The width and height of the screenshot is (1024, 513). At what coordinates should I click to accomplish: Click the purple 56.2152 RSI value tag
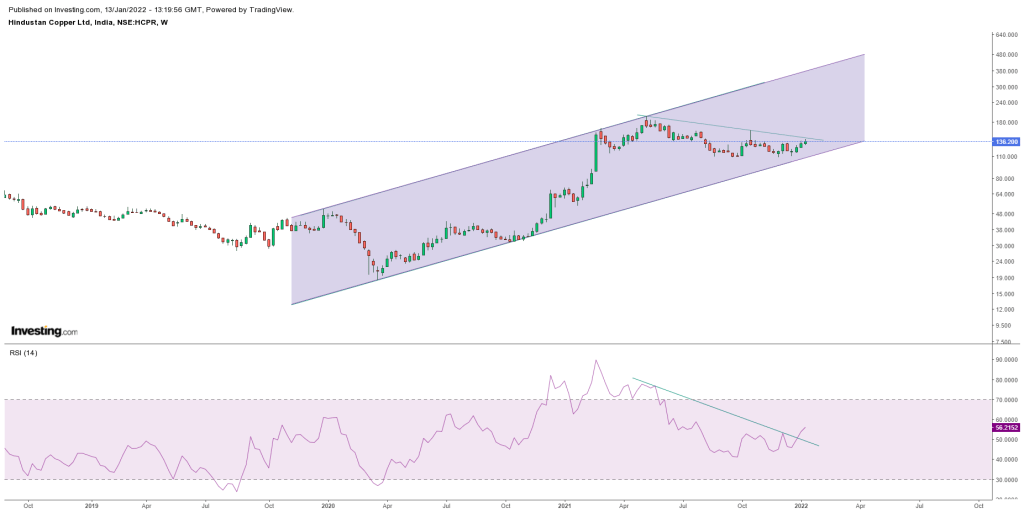(1005, 427)
